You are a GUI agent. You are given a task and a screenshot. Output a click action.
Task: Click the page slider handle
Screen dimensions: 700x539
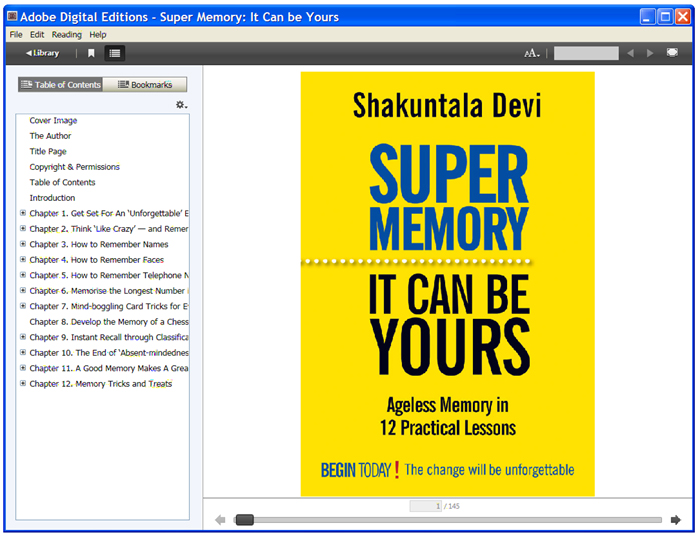[x=245, y=520]
